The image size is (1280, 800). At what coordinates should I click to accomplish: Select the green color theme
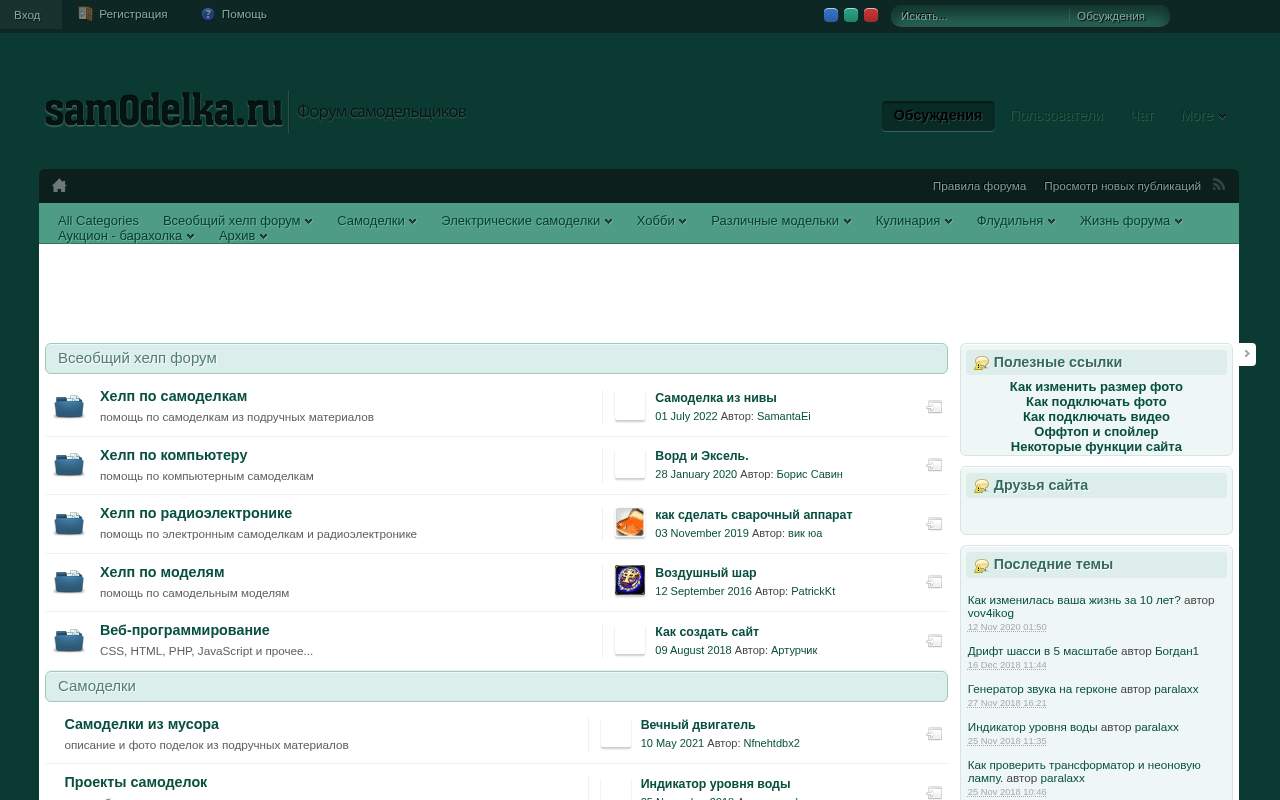coord(851,15)
